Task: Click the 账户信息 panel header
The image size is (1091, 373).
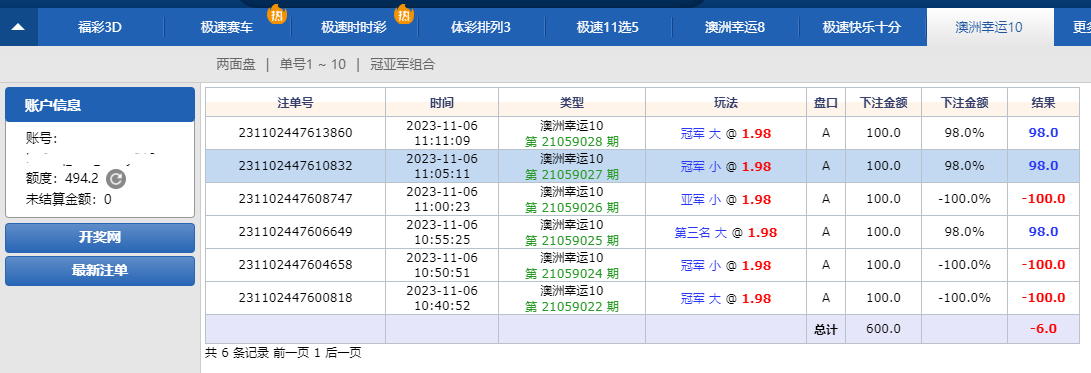Action: click(x=100, y=105)
